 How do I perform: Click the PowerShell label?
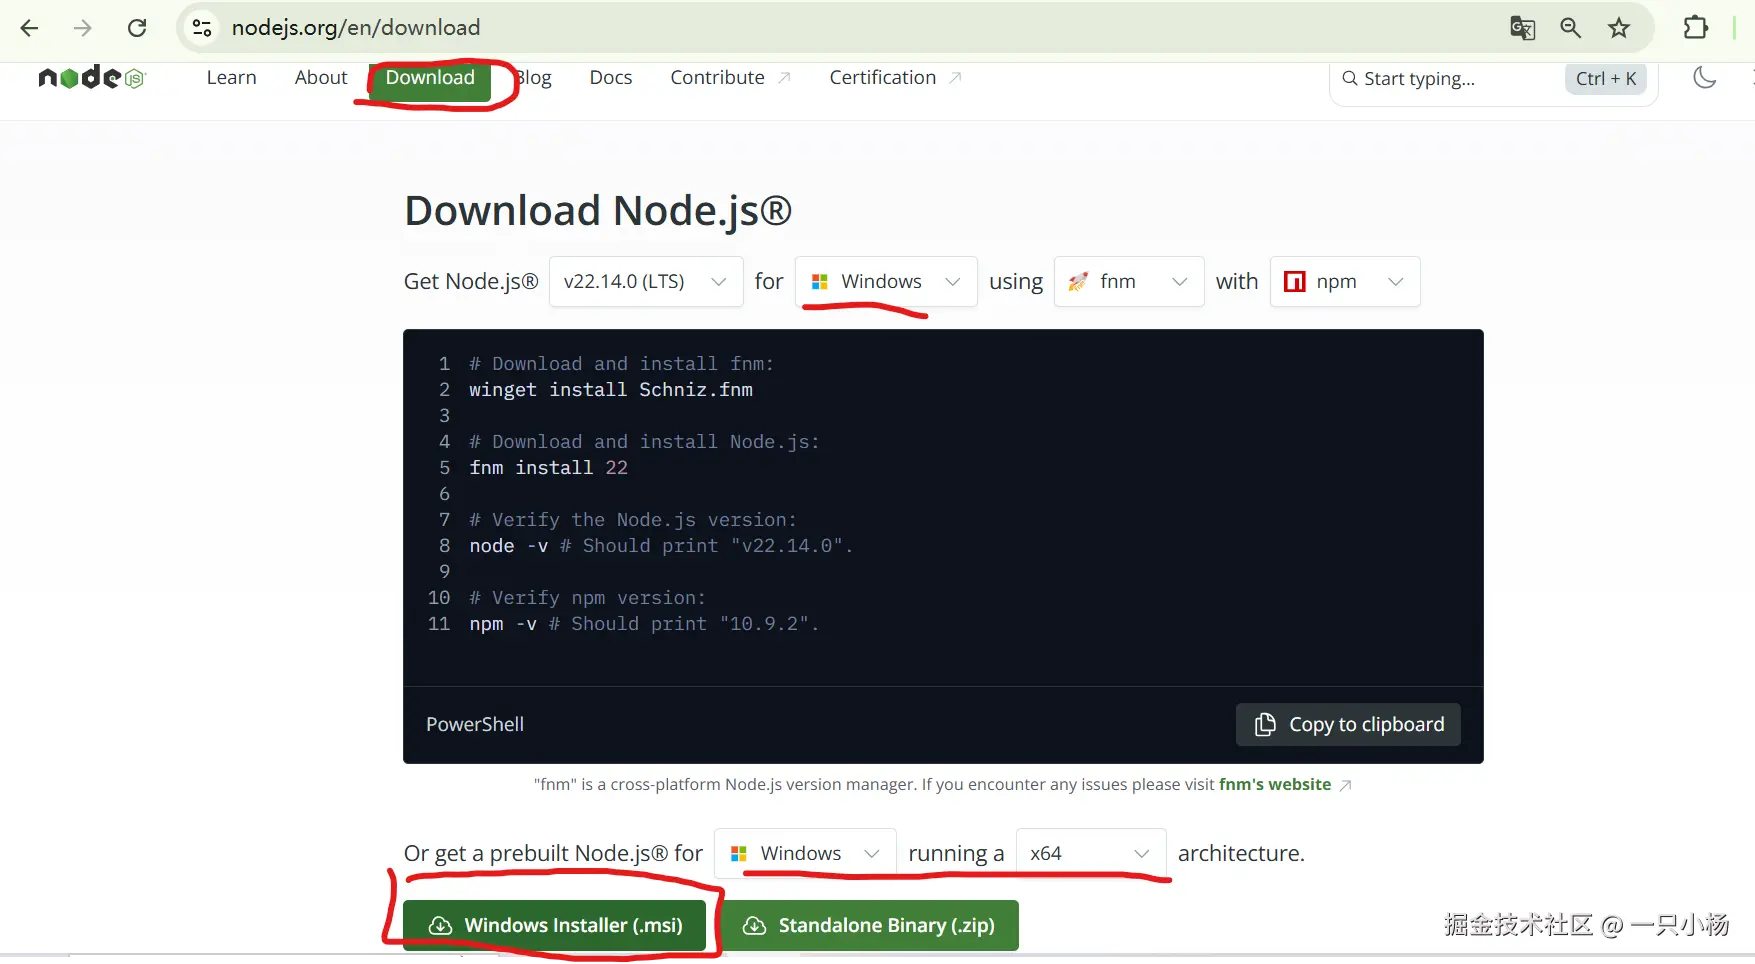(475, 725)
